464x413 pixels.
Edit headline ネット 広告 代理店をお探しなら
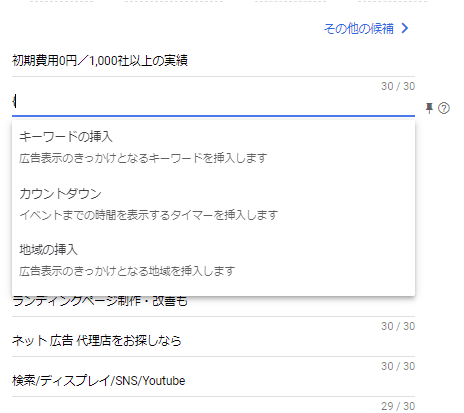click(x=213, y=341)
